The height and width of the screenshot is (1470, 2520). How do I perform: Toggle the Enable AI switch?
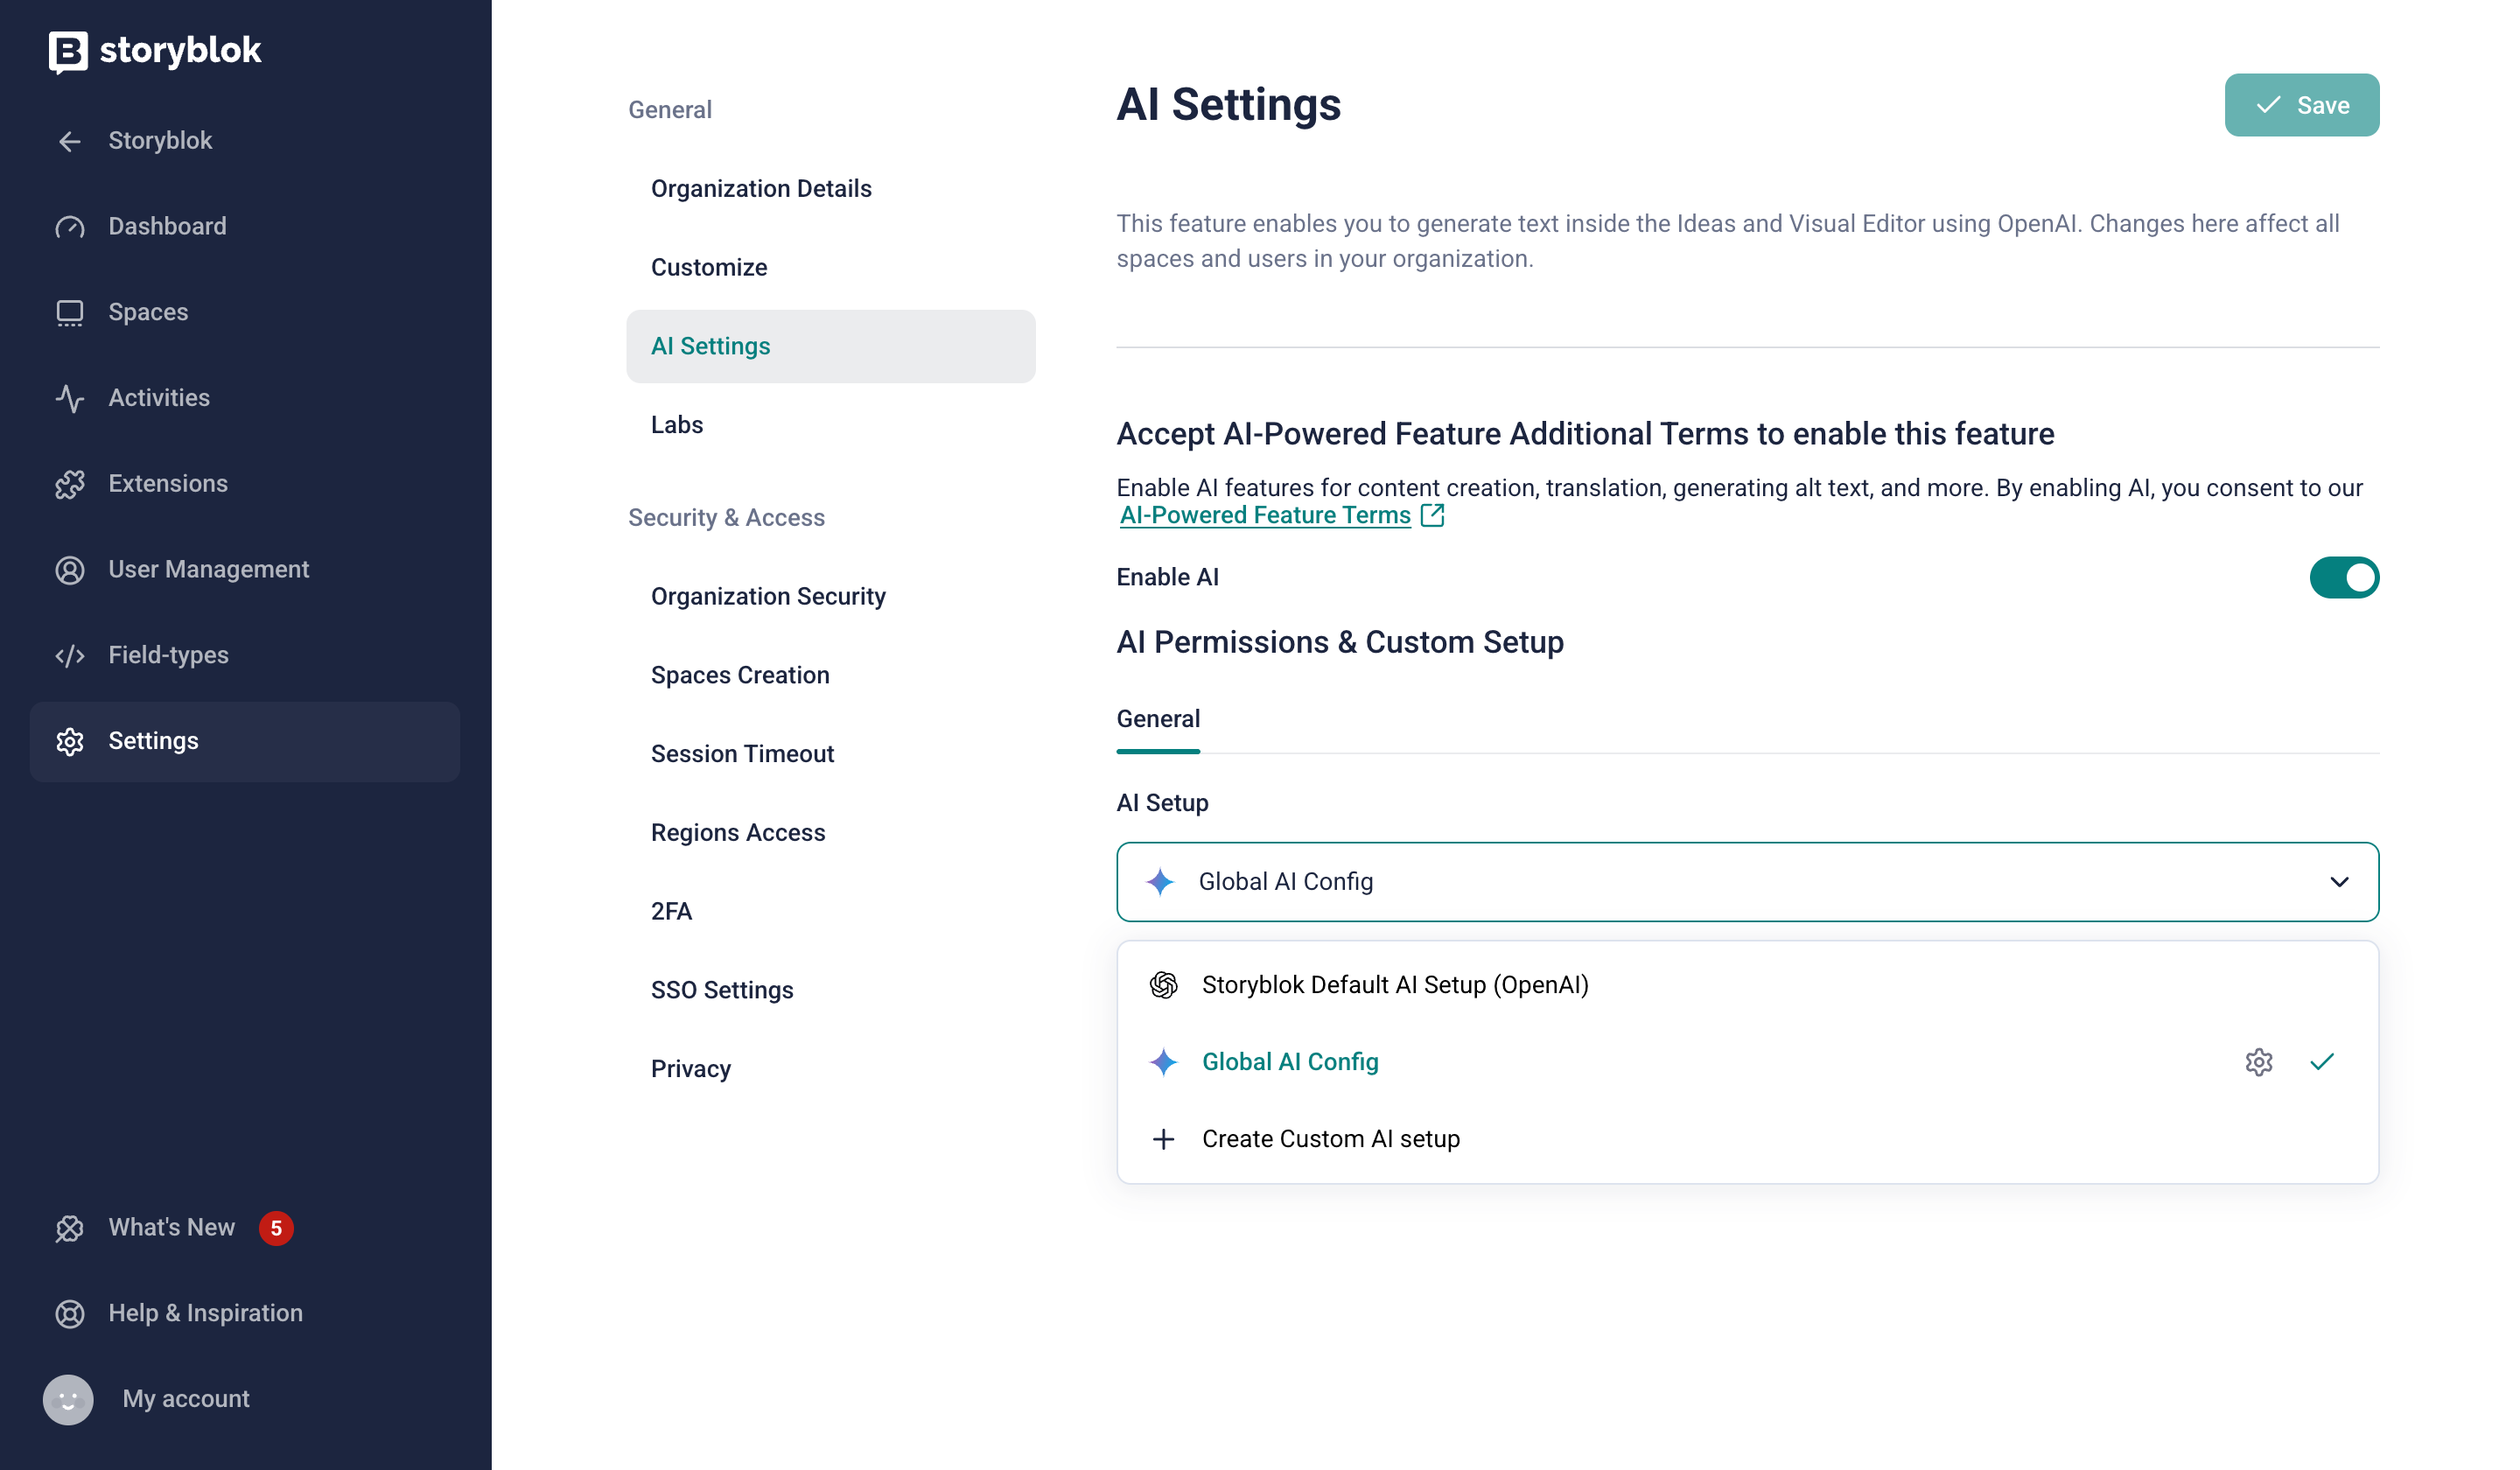[2343, 578]
